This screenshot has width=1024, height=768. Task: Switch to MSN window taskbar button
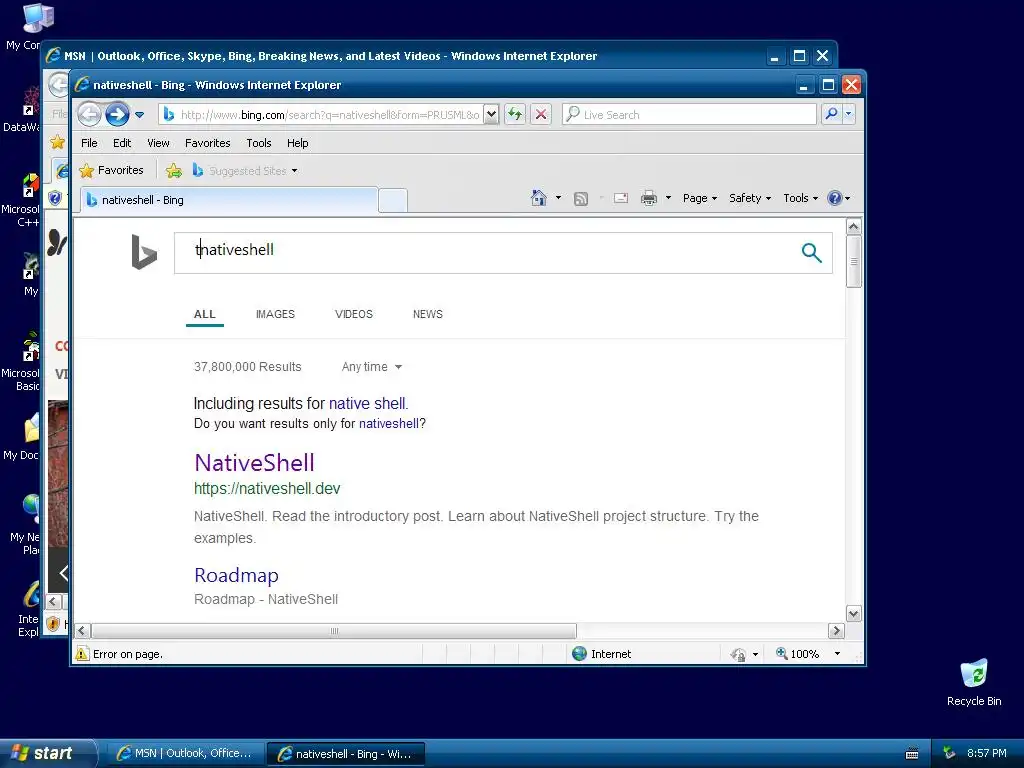186,754
